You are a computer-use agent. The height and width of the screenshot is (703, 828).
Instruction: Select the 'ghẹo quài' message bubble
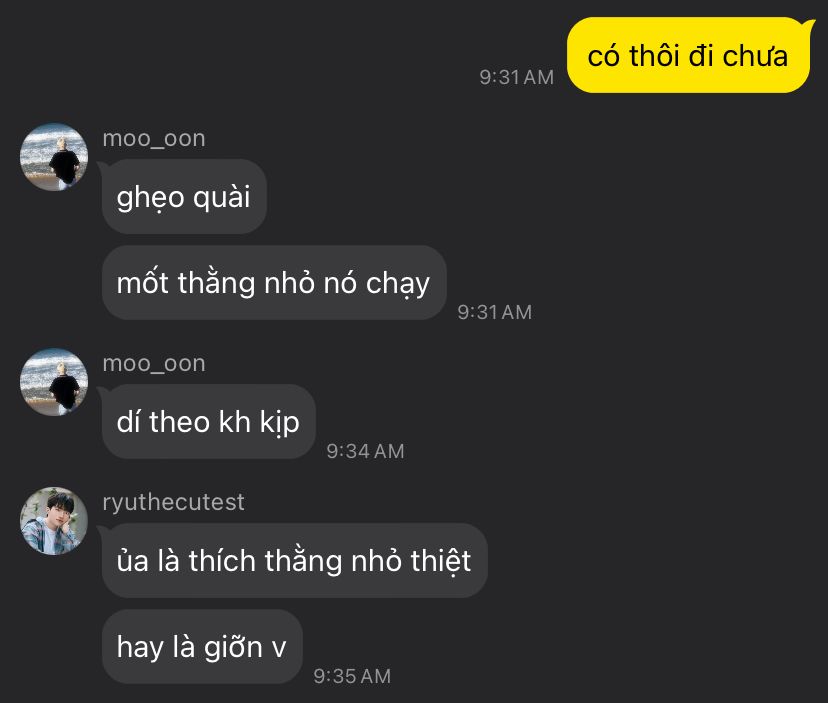click(184, 196)
